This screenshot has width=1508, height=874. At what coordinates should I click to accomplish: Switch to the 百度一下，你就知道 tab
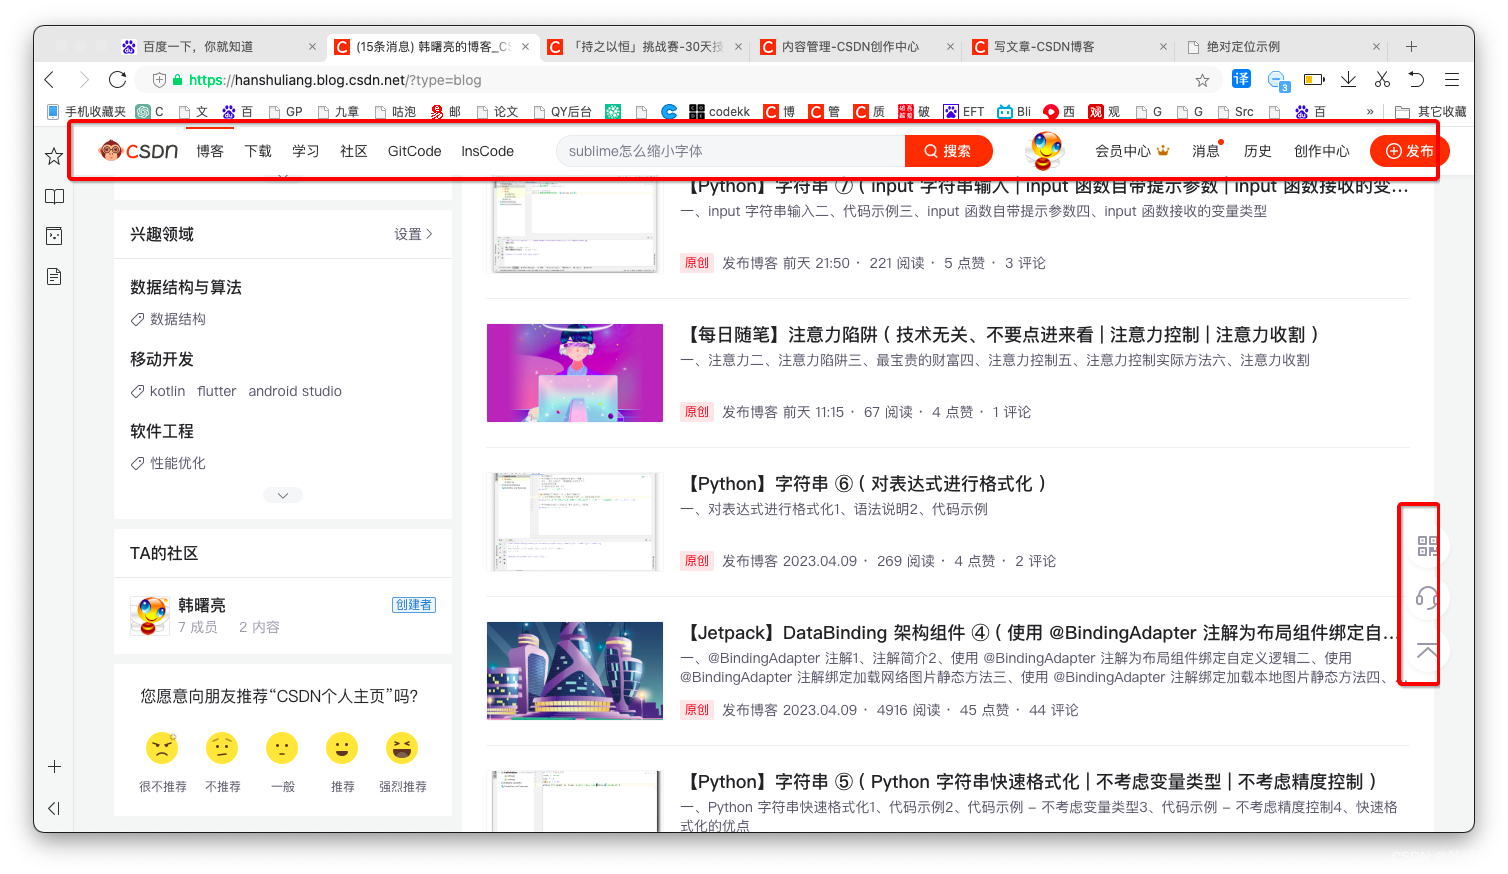click(x=219, y=46)
